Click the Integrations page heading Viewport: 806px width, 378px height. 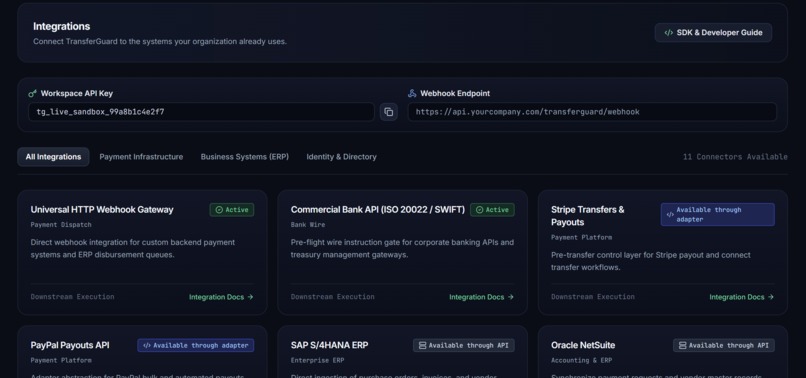click(x=62, y=26)
